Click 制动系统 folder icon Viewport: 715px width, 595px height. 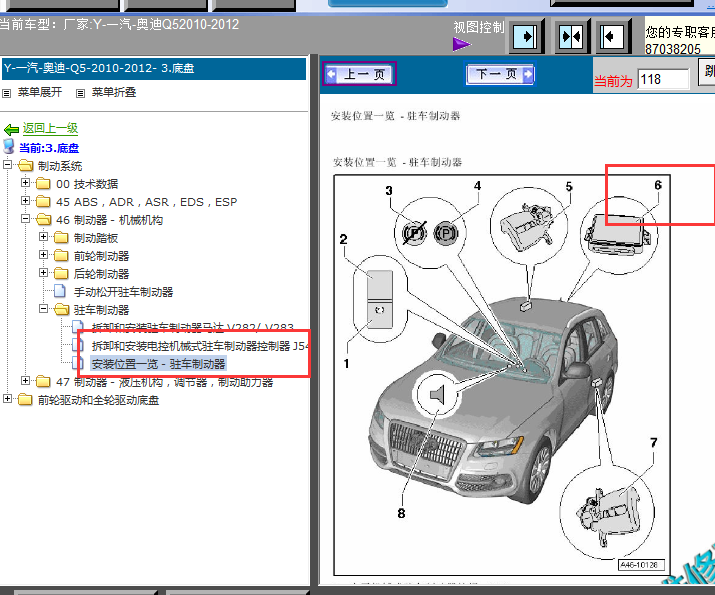coord(26,166)
